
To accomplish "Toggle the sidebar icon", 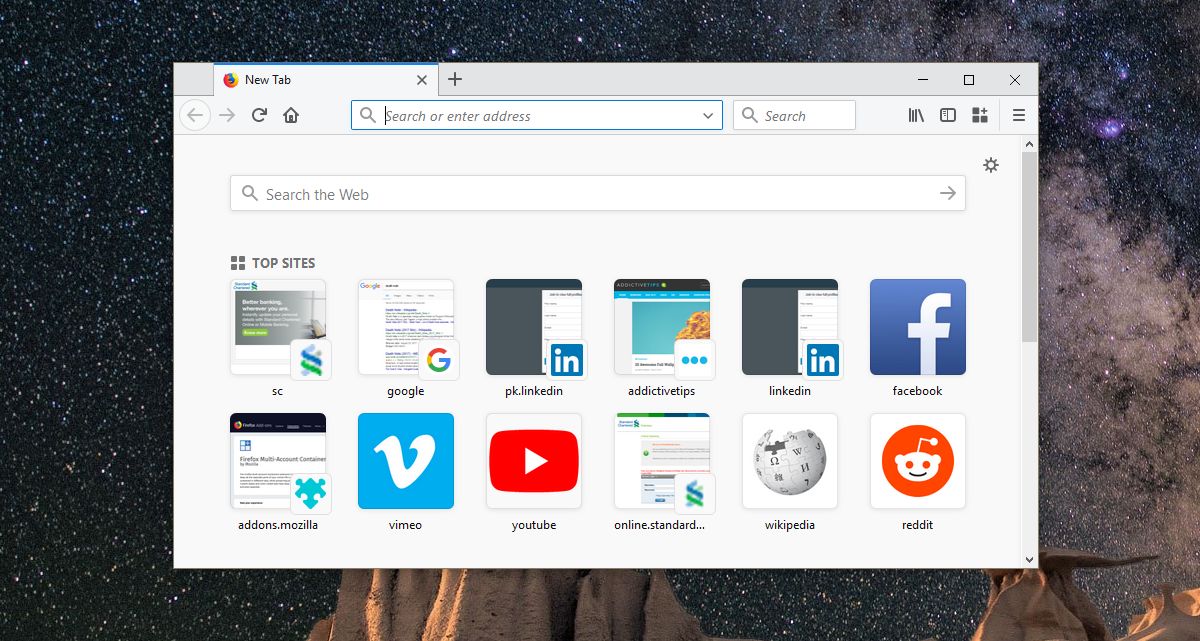I will (948, 115).
